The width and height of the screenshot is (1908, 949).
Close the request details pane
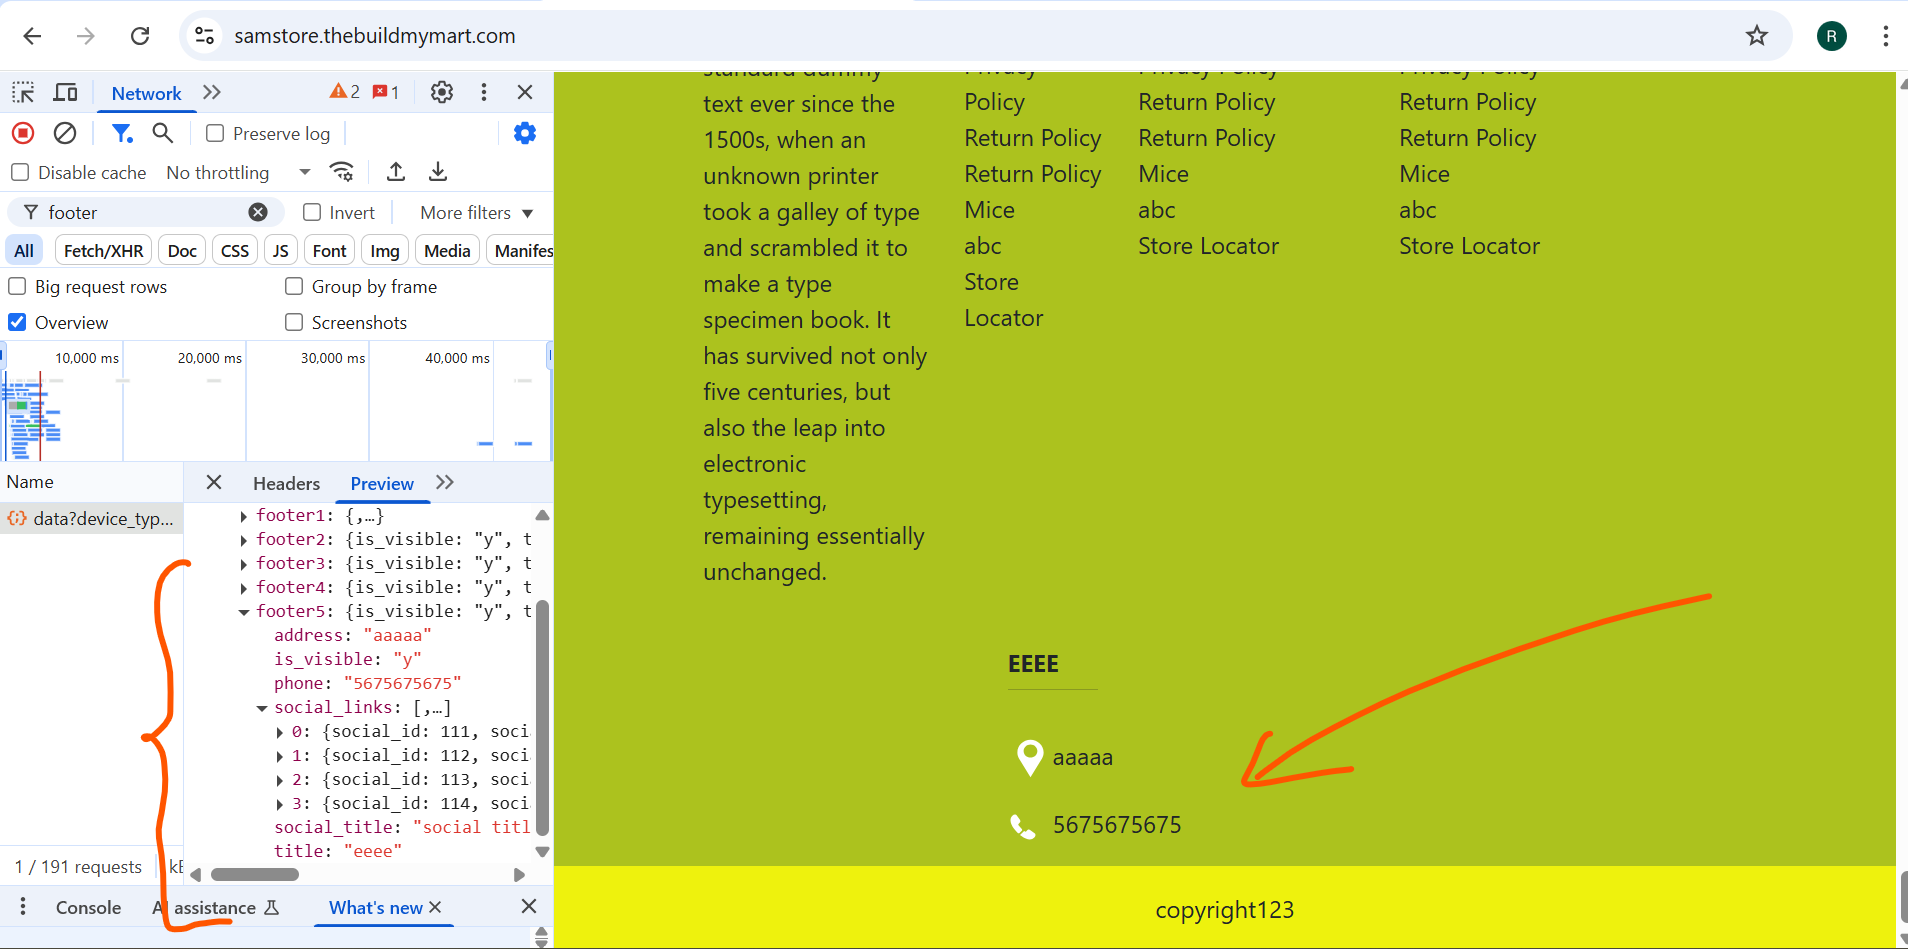pyautogui.click(x=214, y=482)
